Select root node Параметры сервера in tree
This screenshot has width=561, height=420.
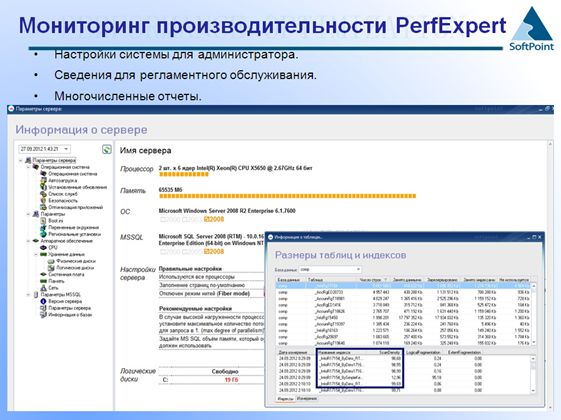point(54,160)
